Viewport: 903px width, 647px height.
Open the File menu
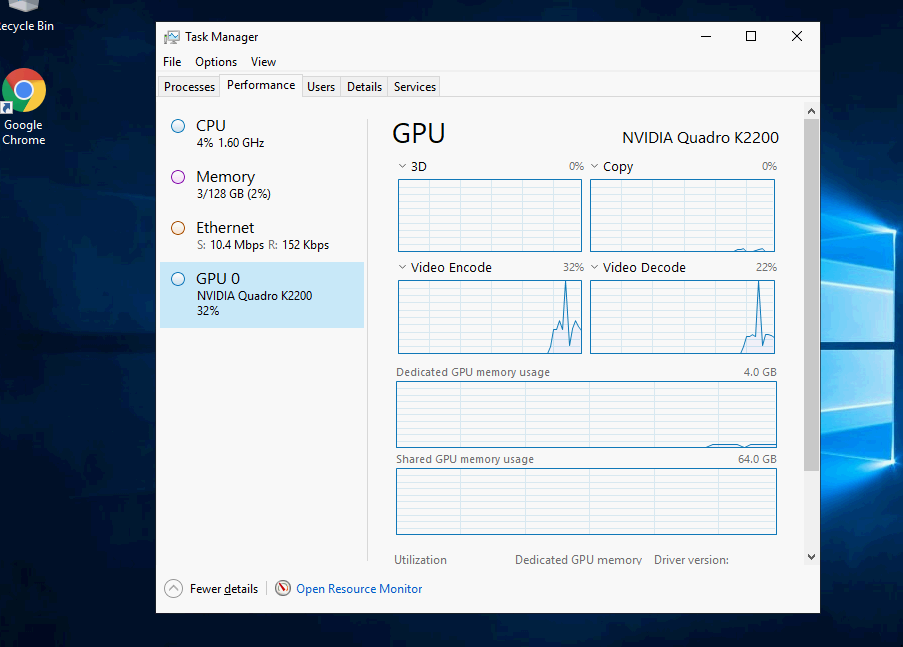(172, 62)
